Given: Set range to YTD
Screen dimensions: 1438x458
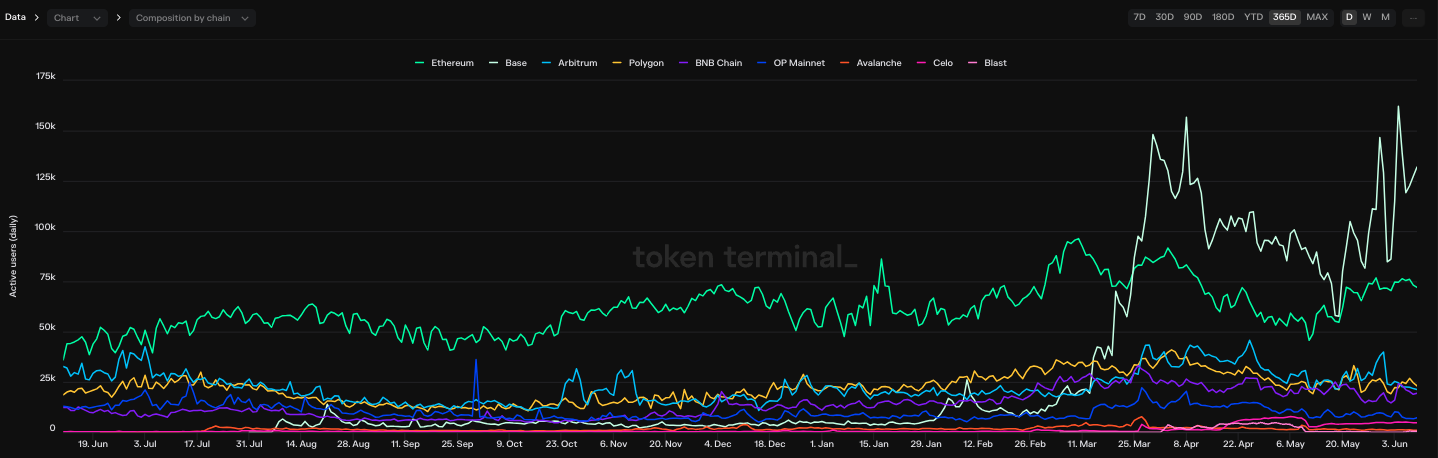Looking at the screenshot, I should 1253,17.
